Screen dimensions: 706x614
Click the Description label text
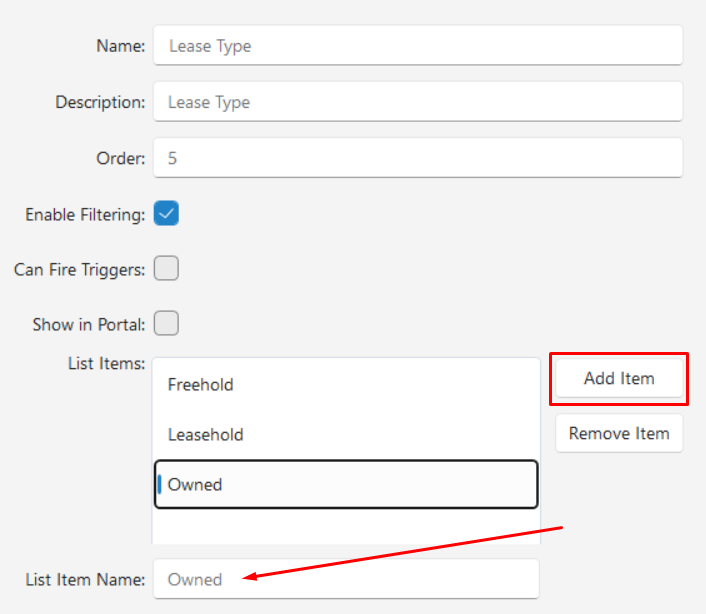(x=100, y=102)
